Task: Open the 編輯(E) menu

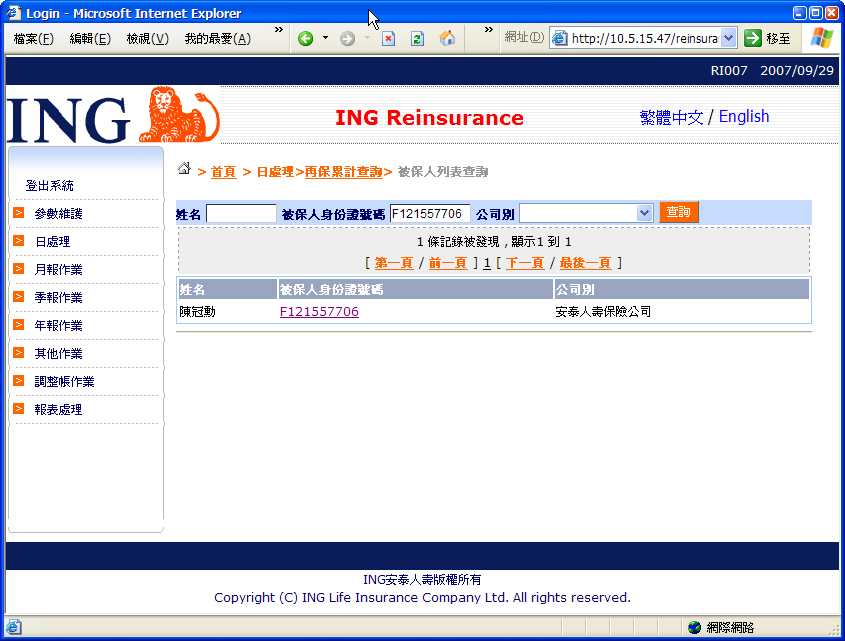Action: tap(90, 39)
